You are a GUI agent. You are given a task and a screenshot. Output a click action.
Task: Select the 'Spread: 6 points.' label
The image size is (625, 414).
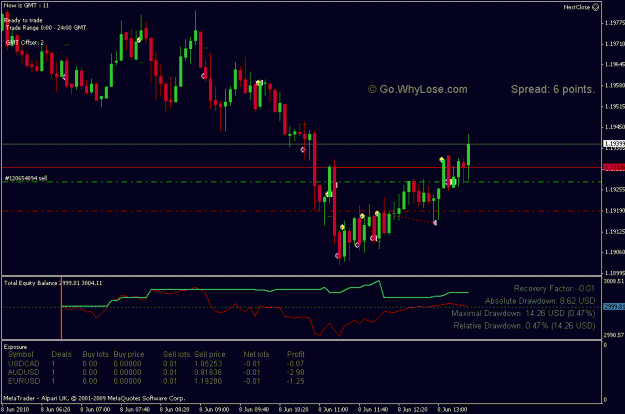[553, 89]
